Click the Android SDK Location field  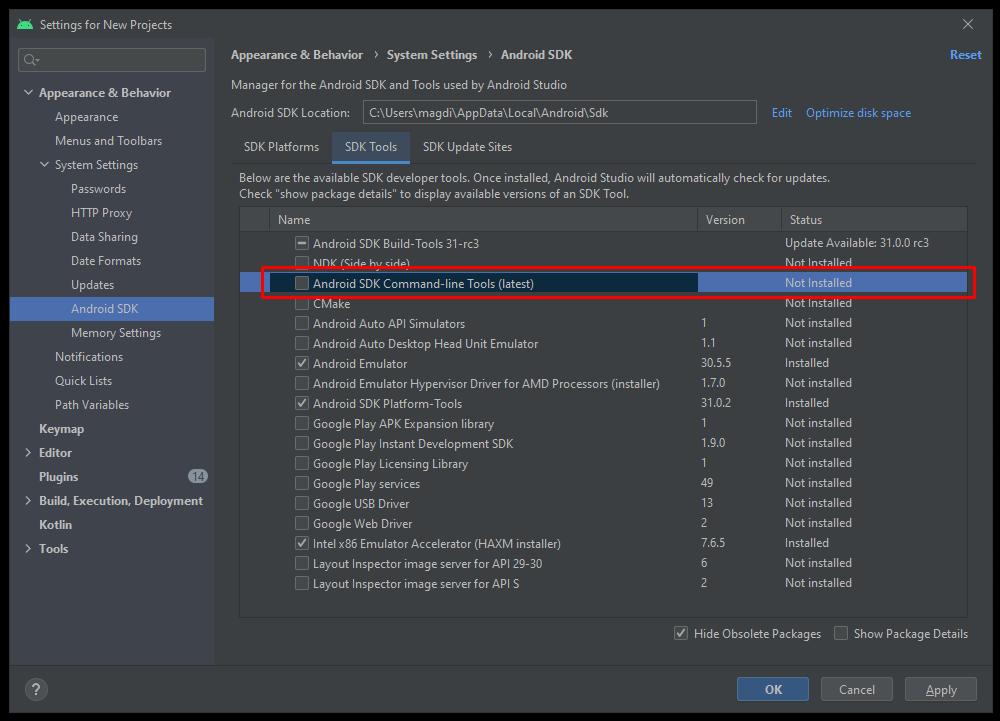[x=559, y=113]
